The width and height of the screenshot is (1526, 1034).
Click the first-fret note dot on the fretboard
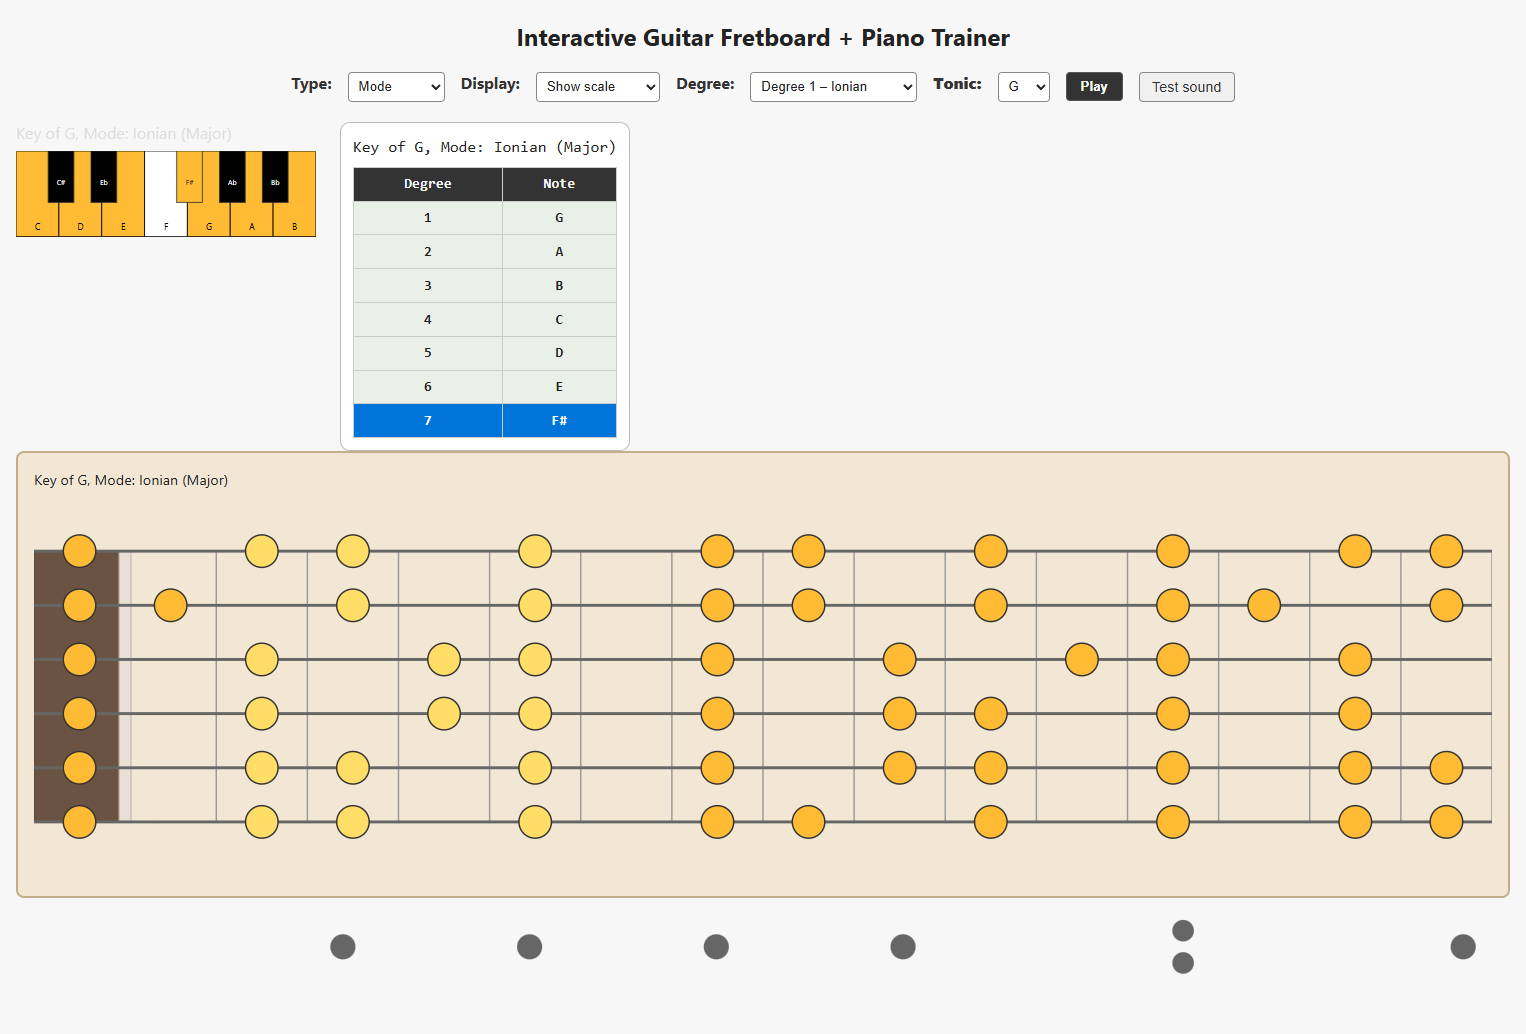171,605
